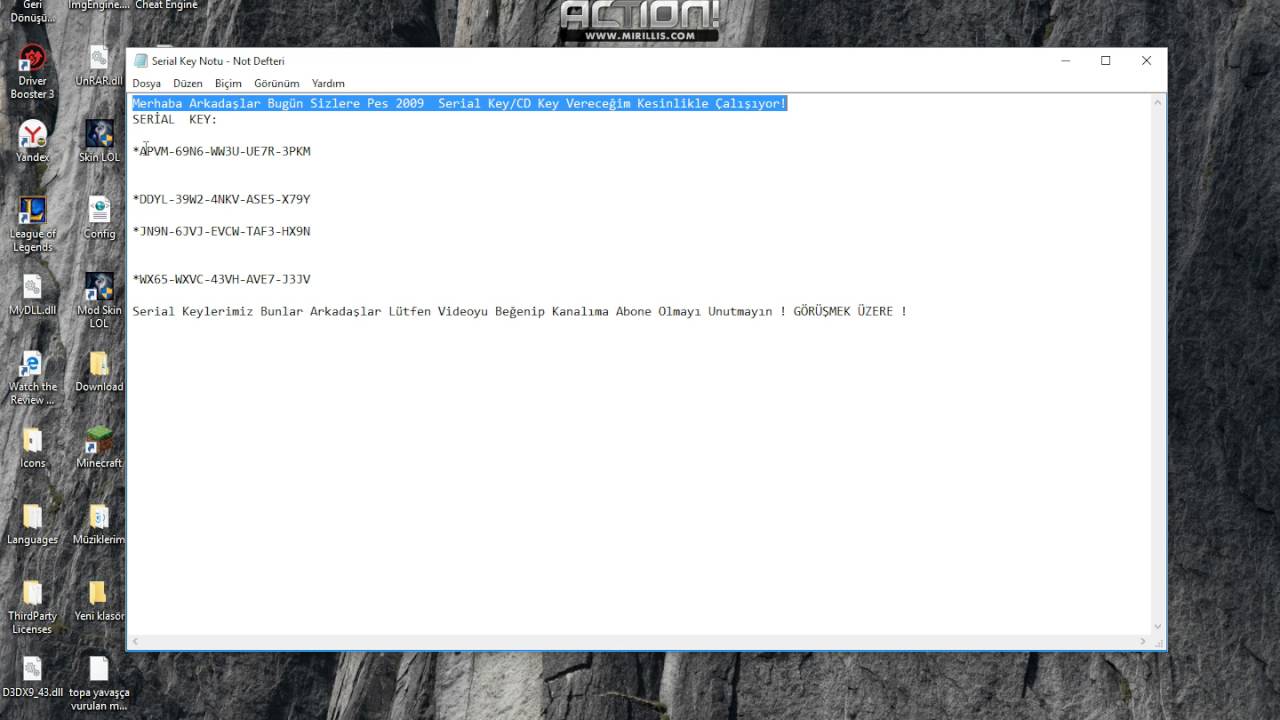The height and width of the screenshot is (720, 1280).
Task: Click the vertical scrollbar up arrow
Action: tap(1158, 103)
